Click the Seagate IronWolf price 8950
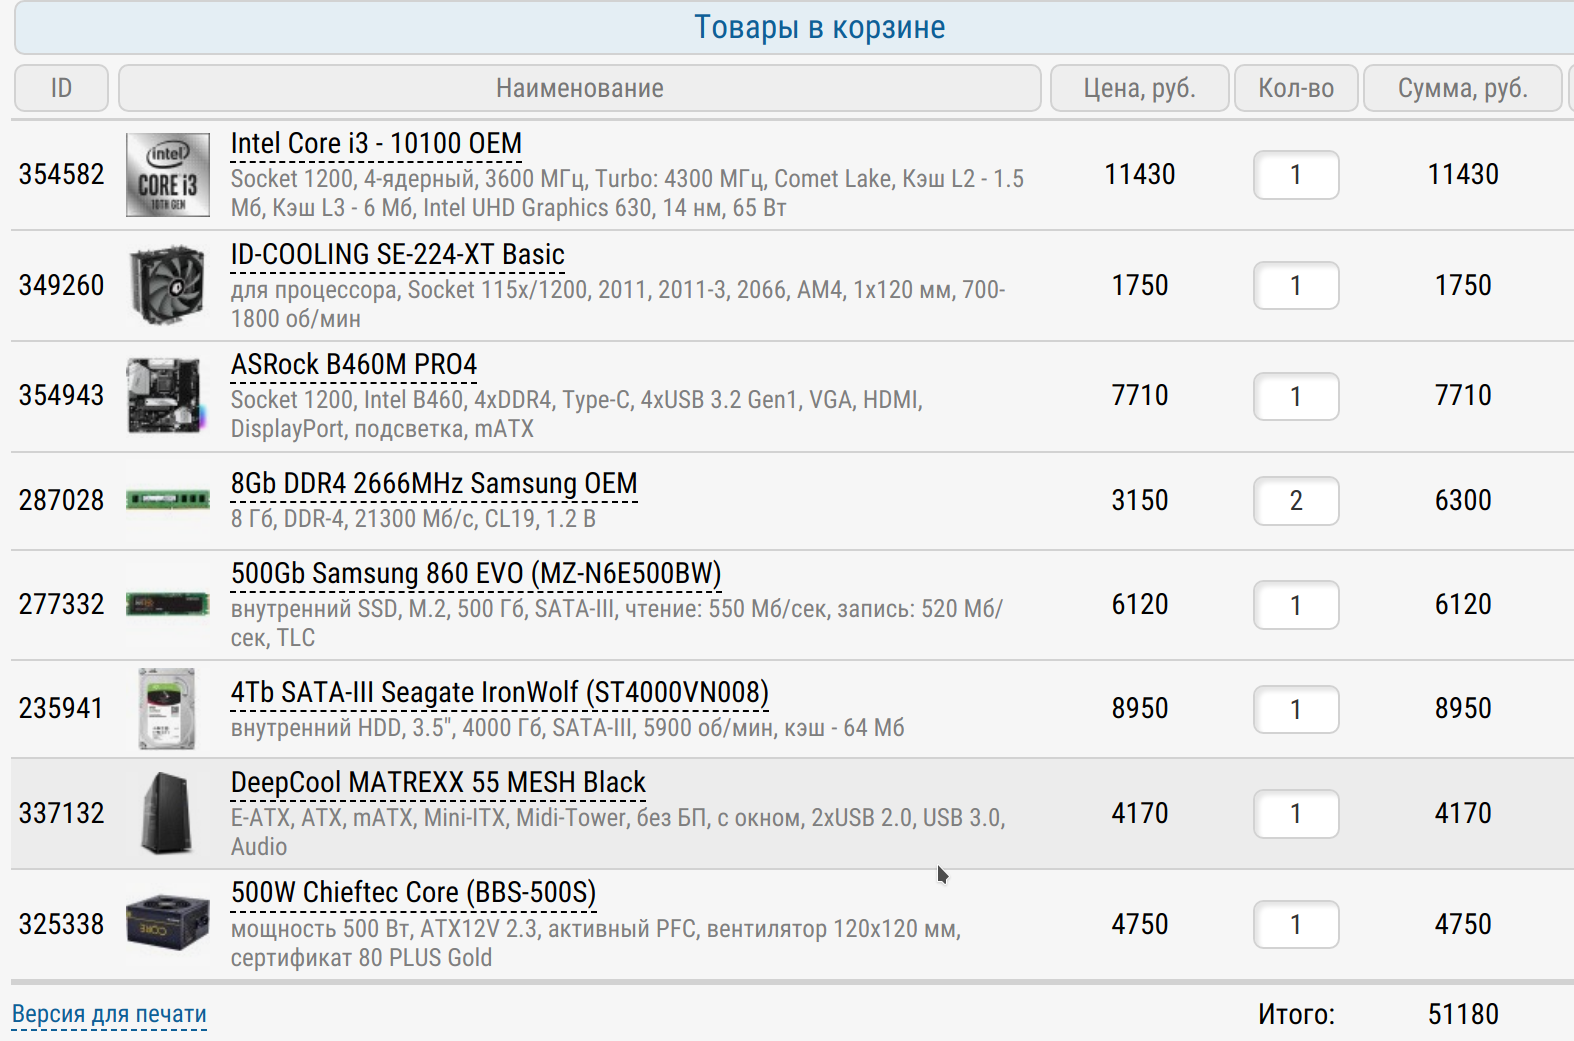This screenshot has width=1574, height=1041. (1140, 708)
